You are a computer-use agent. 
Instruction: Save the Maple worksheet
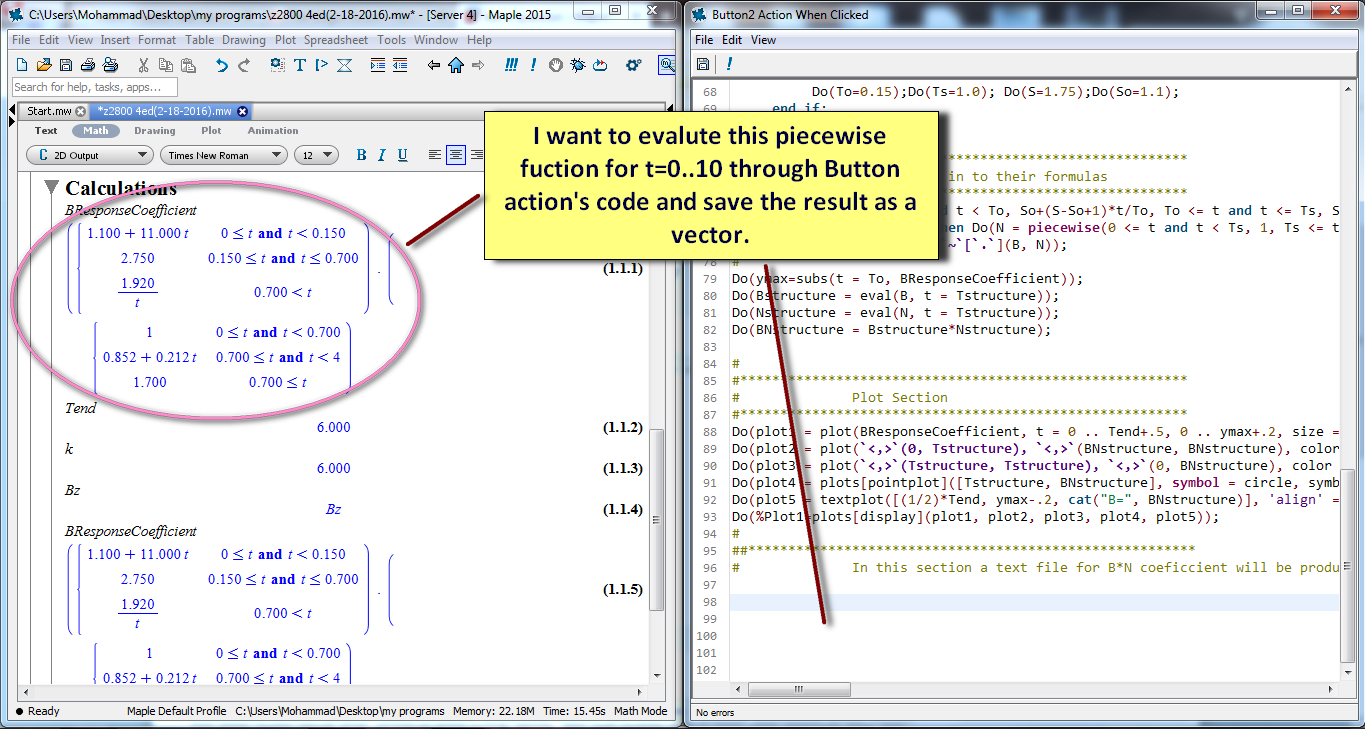pos(66,65)
